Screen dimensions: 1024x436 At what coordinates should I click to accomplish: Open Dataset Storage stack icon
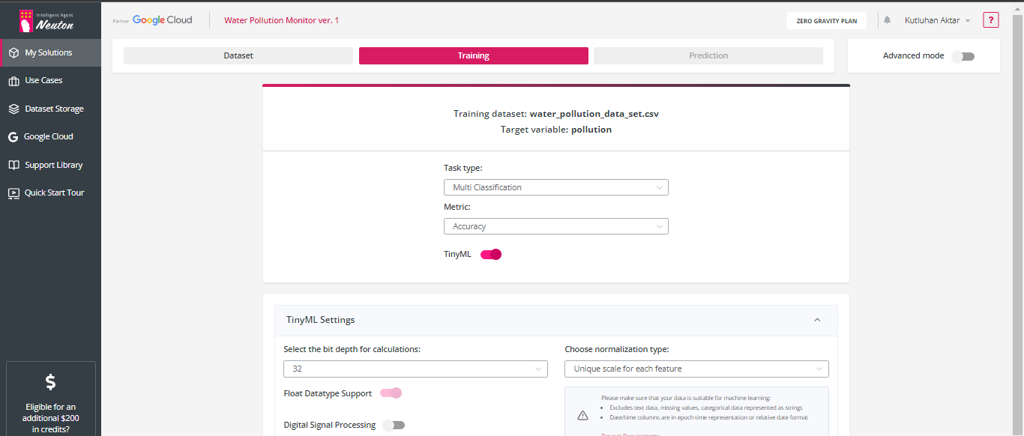pos(13,109)
